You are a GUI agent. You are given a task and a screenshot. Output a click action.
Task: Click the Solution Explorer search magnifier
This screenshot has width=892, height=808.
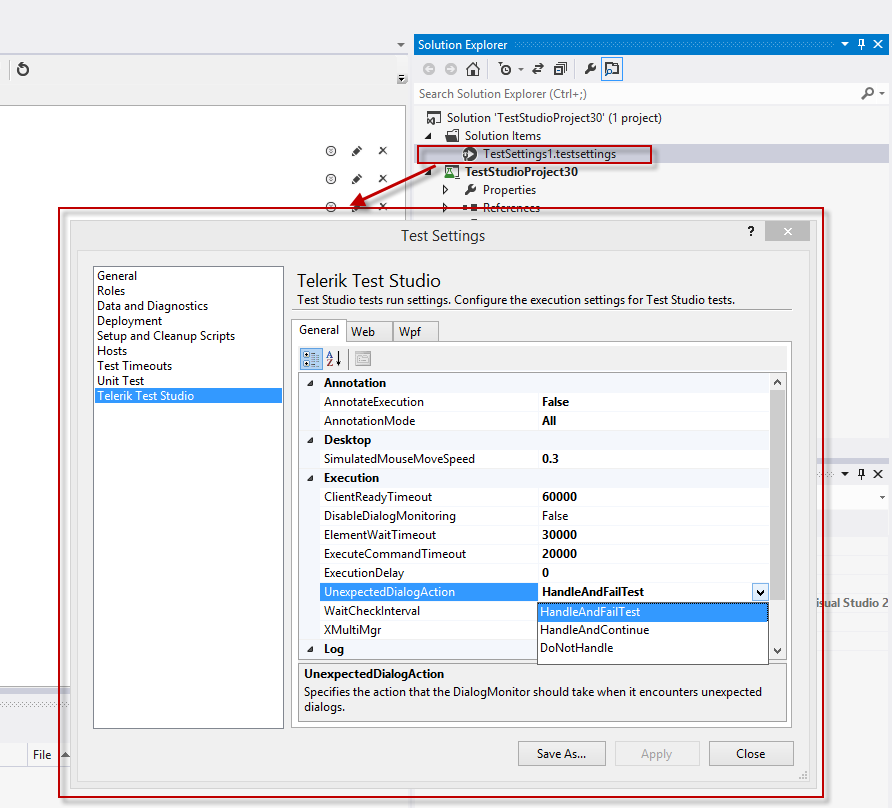click(x=868, y=93)
